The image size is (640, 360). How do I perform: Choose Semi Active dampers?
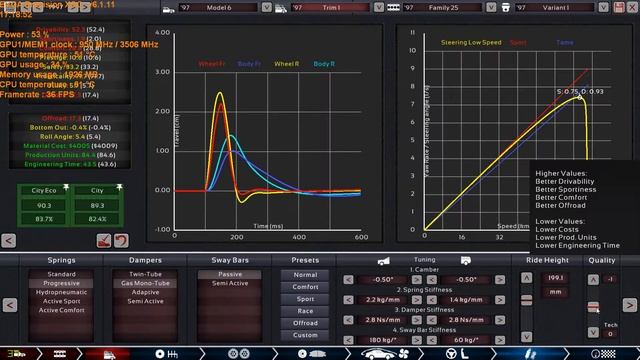[145, 301]
